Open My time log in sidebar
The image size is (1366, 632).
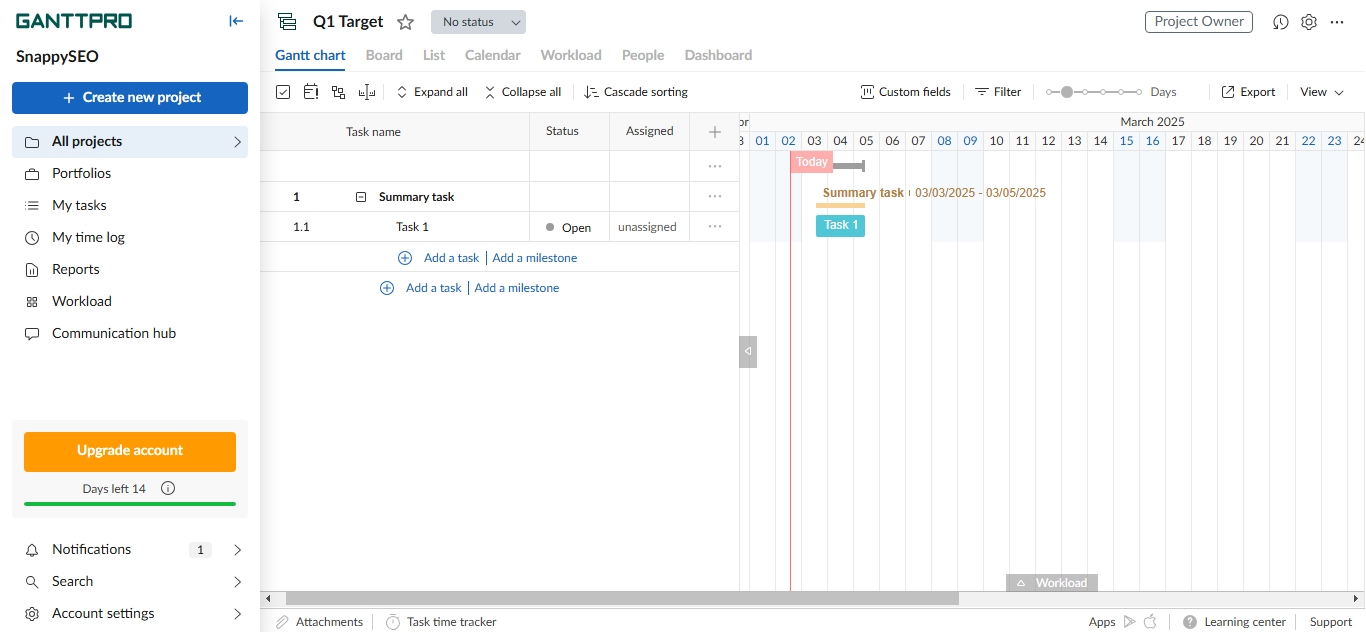[88, 238]
